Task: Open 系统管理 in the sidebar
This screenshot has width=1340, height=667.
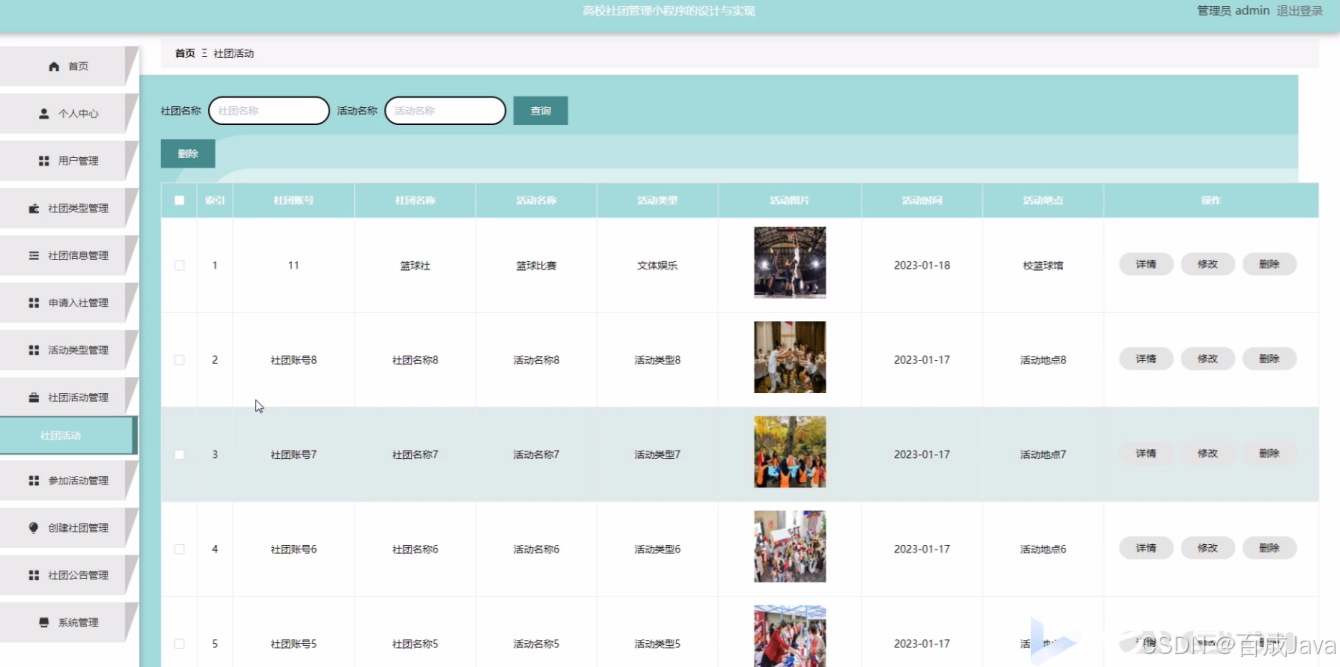Action: coord(68,622)
